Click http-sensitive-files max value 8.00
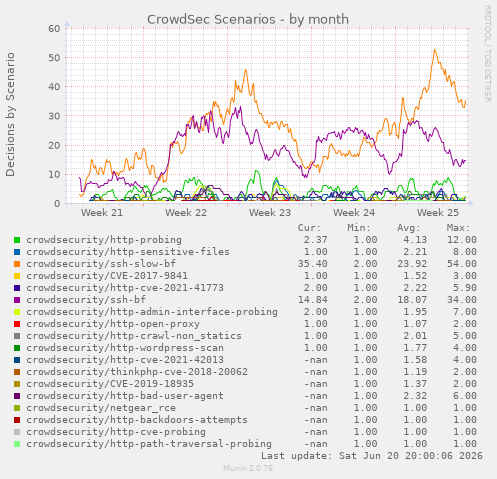This screenshot has width=497, height=479. point(465,252)
